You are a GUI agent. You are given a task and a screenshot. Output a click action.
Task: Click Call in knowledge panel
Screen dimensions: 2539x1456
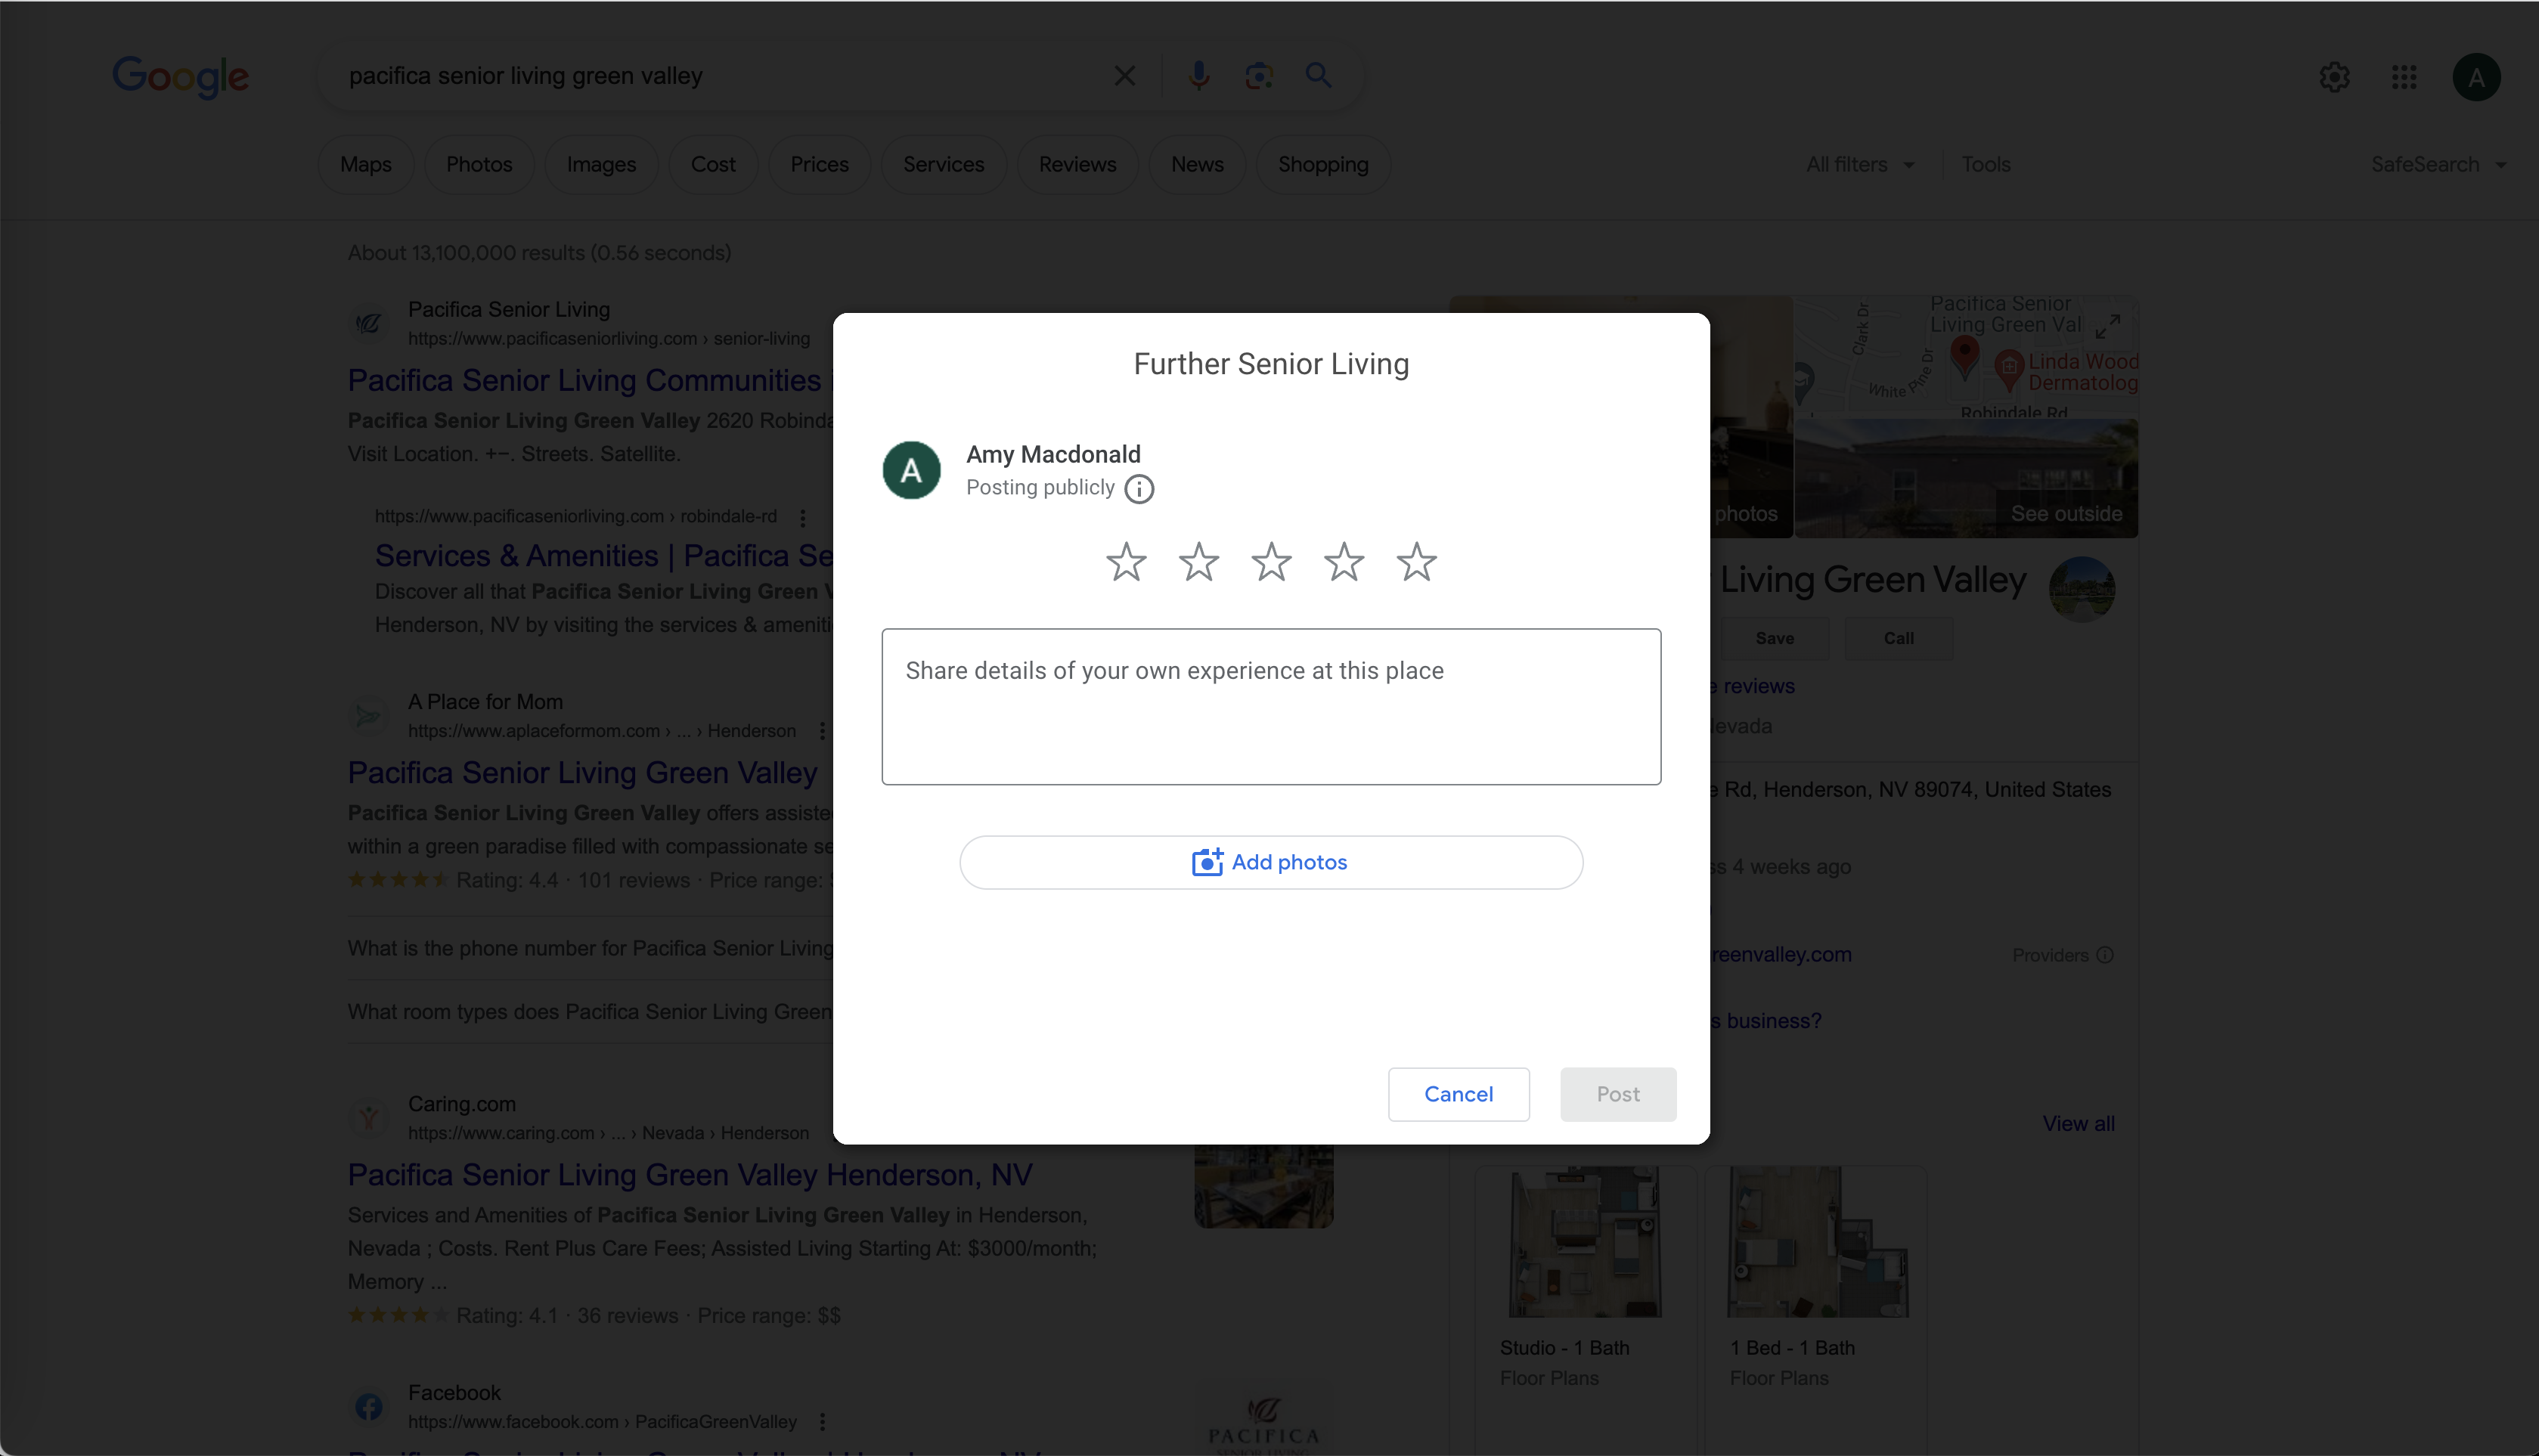click(x=1898, y=638)
